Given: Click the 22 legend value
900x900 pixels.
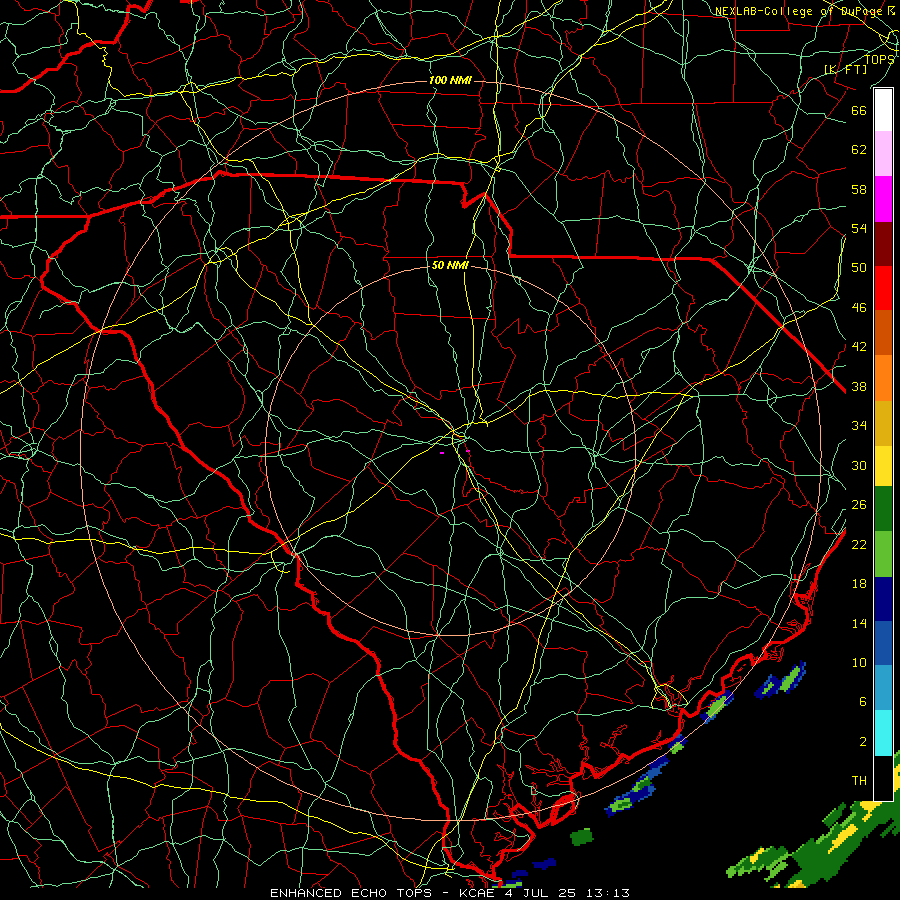Looking at the screenshot, I should pos(859,545).
